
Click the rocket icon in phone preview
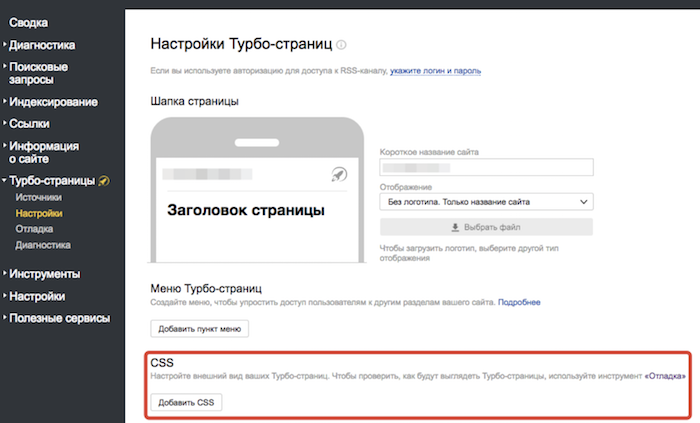[339, 174]
